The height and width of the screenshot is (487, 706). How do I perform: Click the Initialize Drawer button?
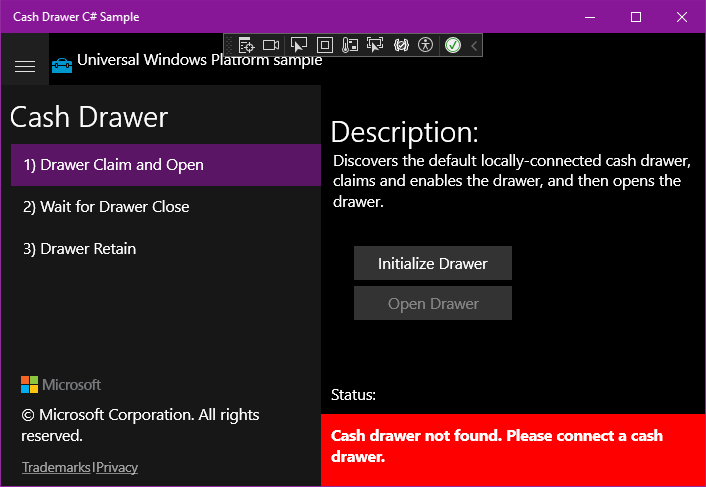433,263
